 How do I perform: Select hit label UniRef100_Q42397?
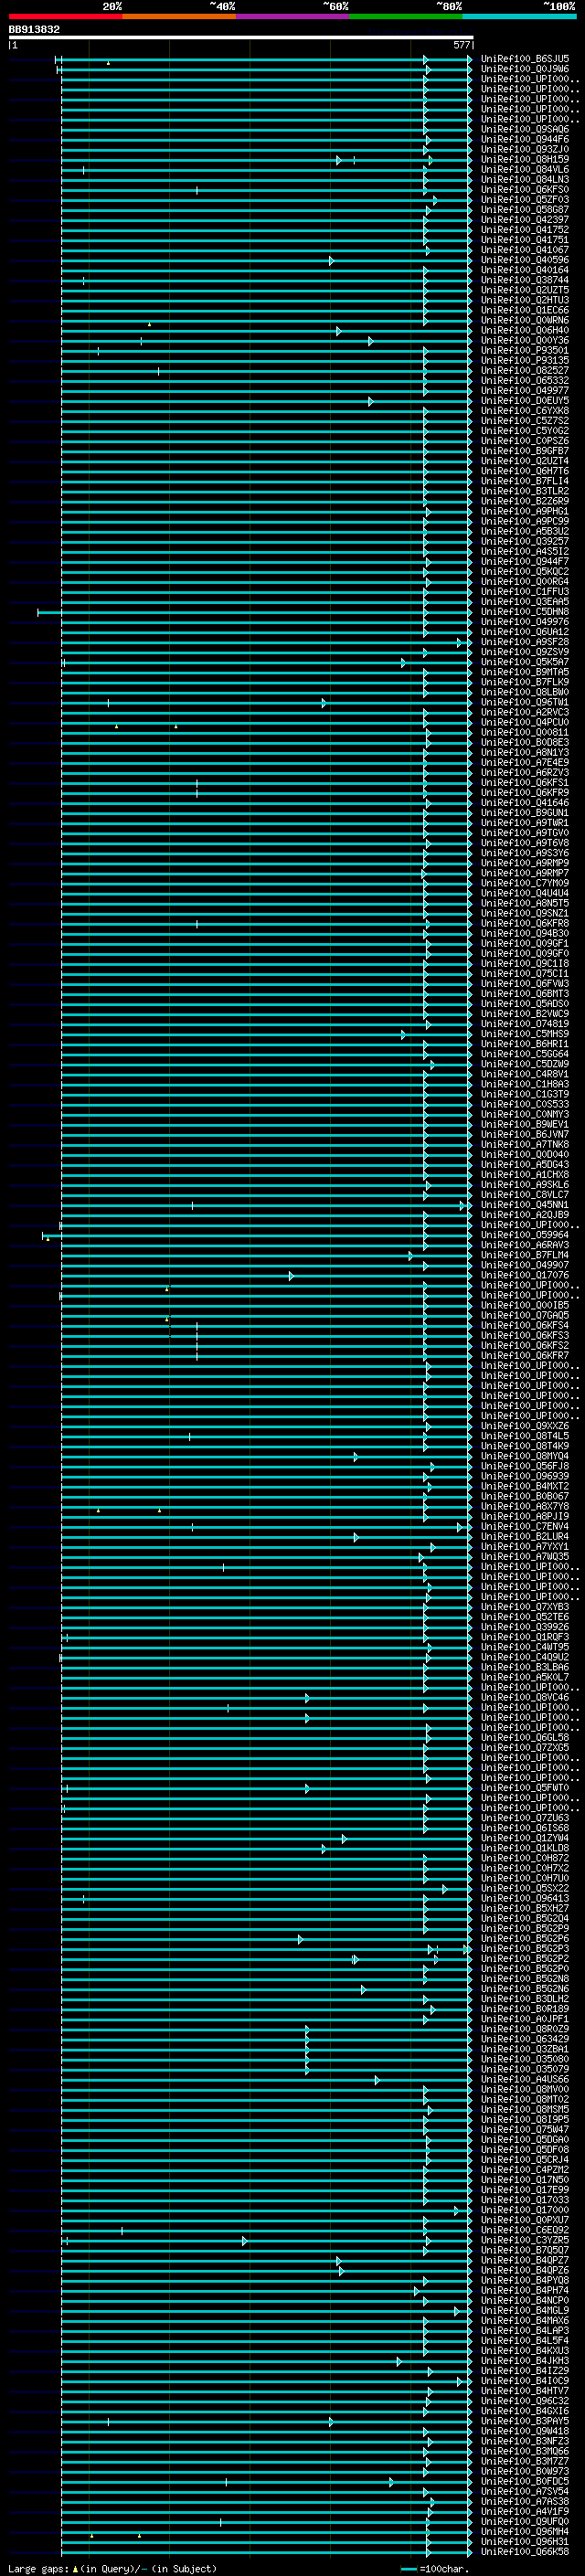click(525, 220)
